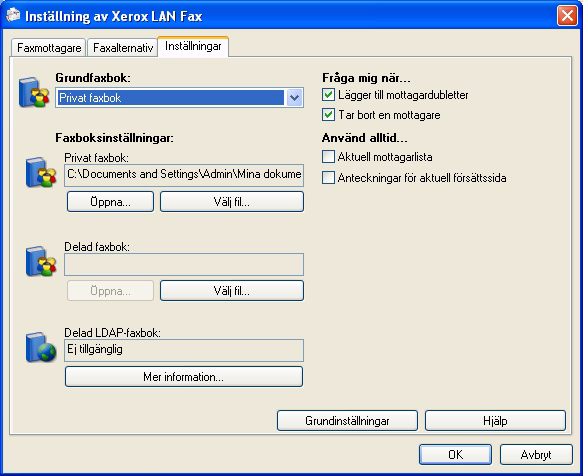Uncheck Tar bort en mottagare checkbox
Viewport: 583px width, 476px height.
[x=328, y=115]
